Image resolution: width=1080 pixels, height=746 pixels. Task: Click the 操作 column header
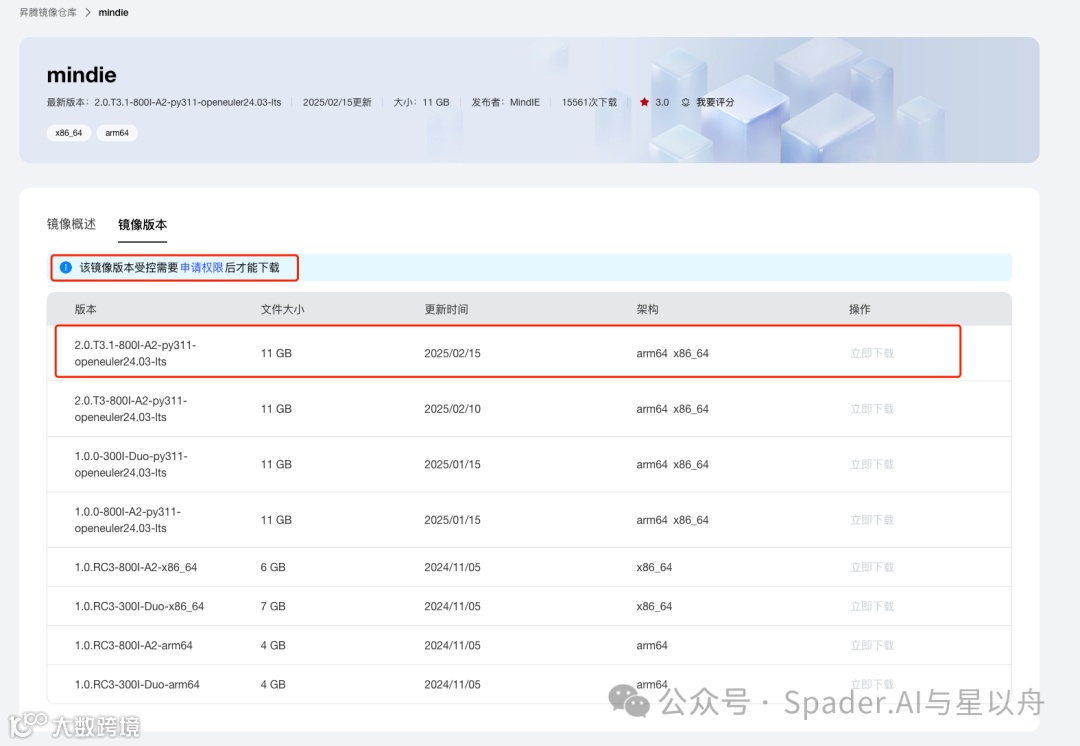click(x=860, y=309)
